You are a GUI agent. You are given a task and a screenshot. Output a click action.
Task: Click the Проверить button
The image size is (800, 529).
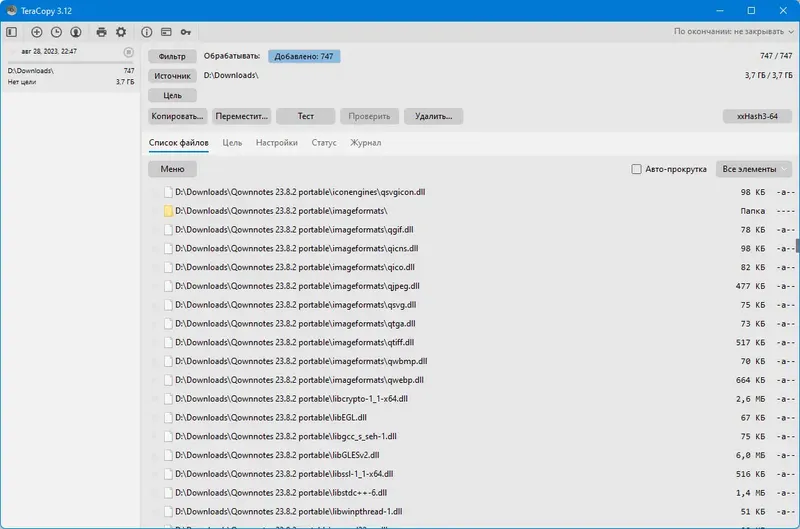[x=369, y=116]
